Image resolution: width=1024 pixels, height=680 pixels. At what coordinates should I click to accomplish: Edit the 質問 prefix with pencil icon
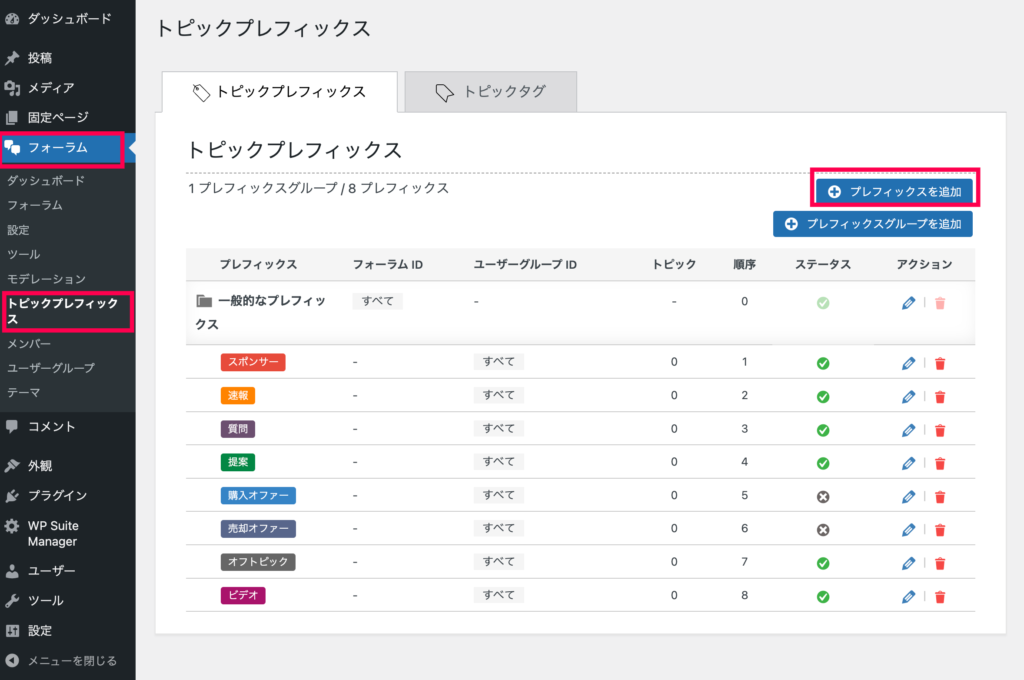(x=908, y=430)
